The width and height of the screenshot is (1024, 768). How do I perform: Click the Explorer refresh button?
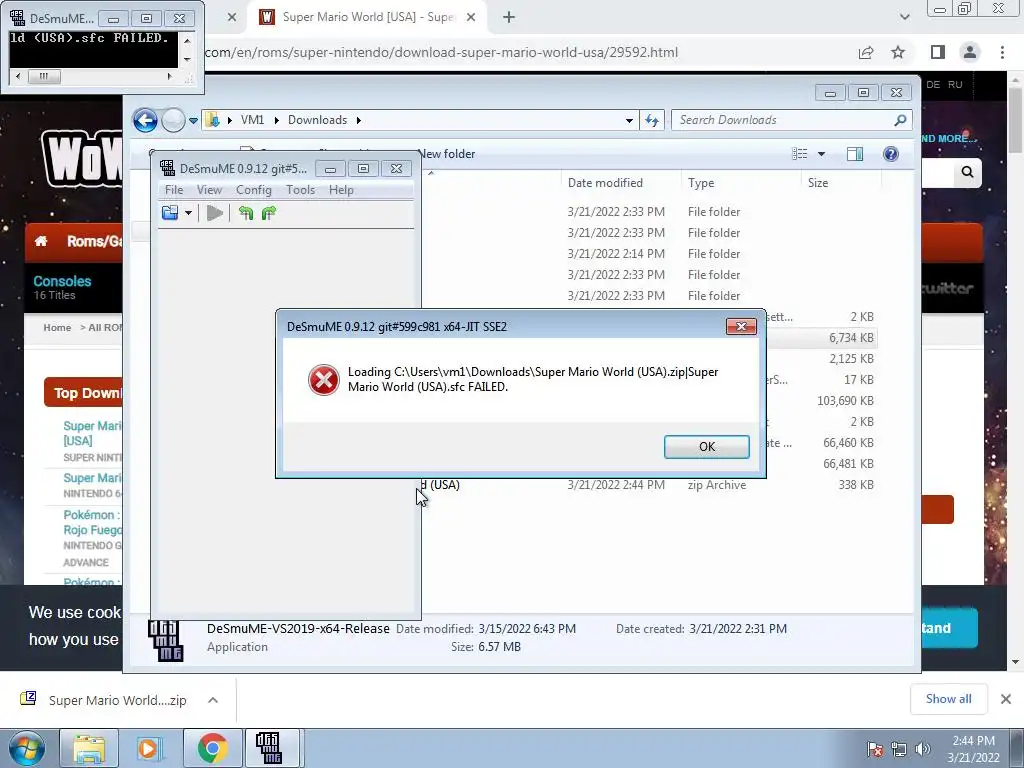tap(652, 120)
